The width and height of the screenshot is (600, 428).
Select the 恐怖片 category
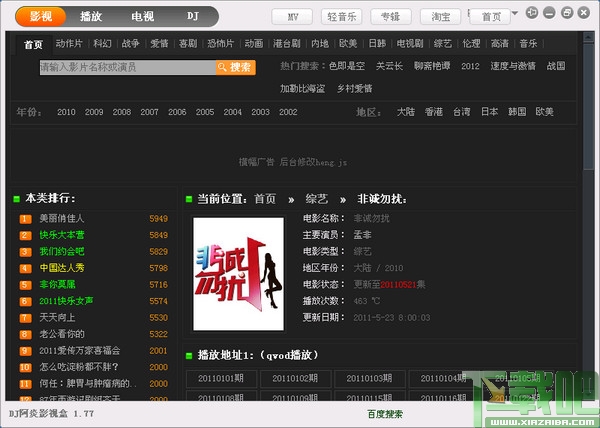click(x=220, y=44)
